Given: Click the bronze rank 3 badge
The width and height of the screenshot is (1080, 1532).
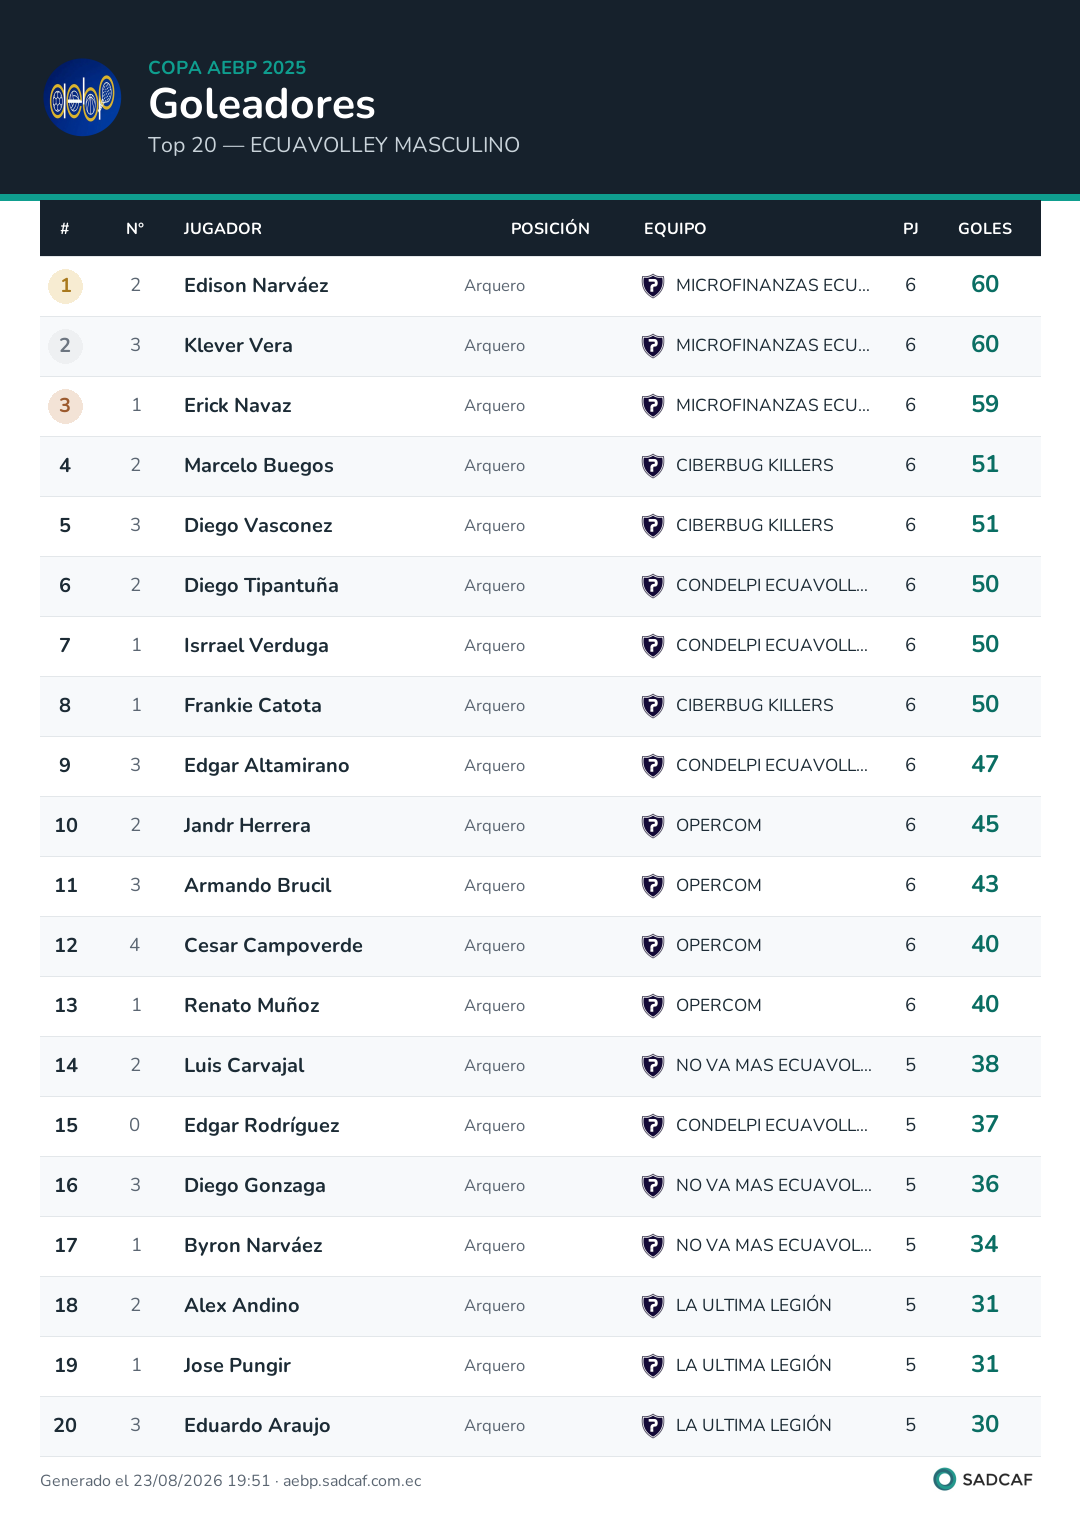Looking at the screenshot, I should [66, 406].
